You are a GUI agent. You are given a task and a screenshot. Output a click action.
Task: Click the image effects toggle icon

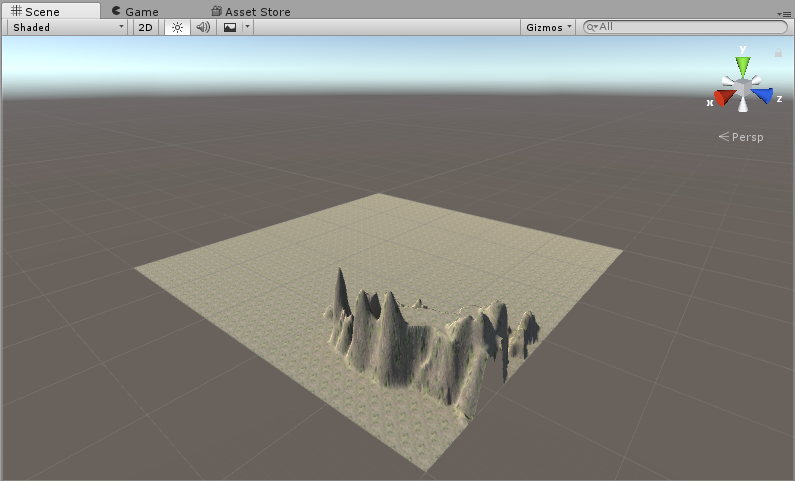tap(230, 27)
